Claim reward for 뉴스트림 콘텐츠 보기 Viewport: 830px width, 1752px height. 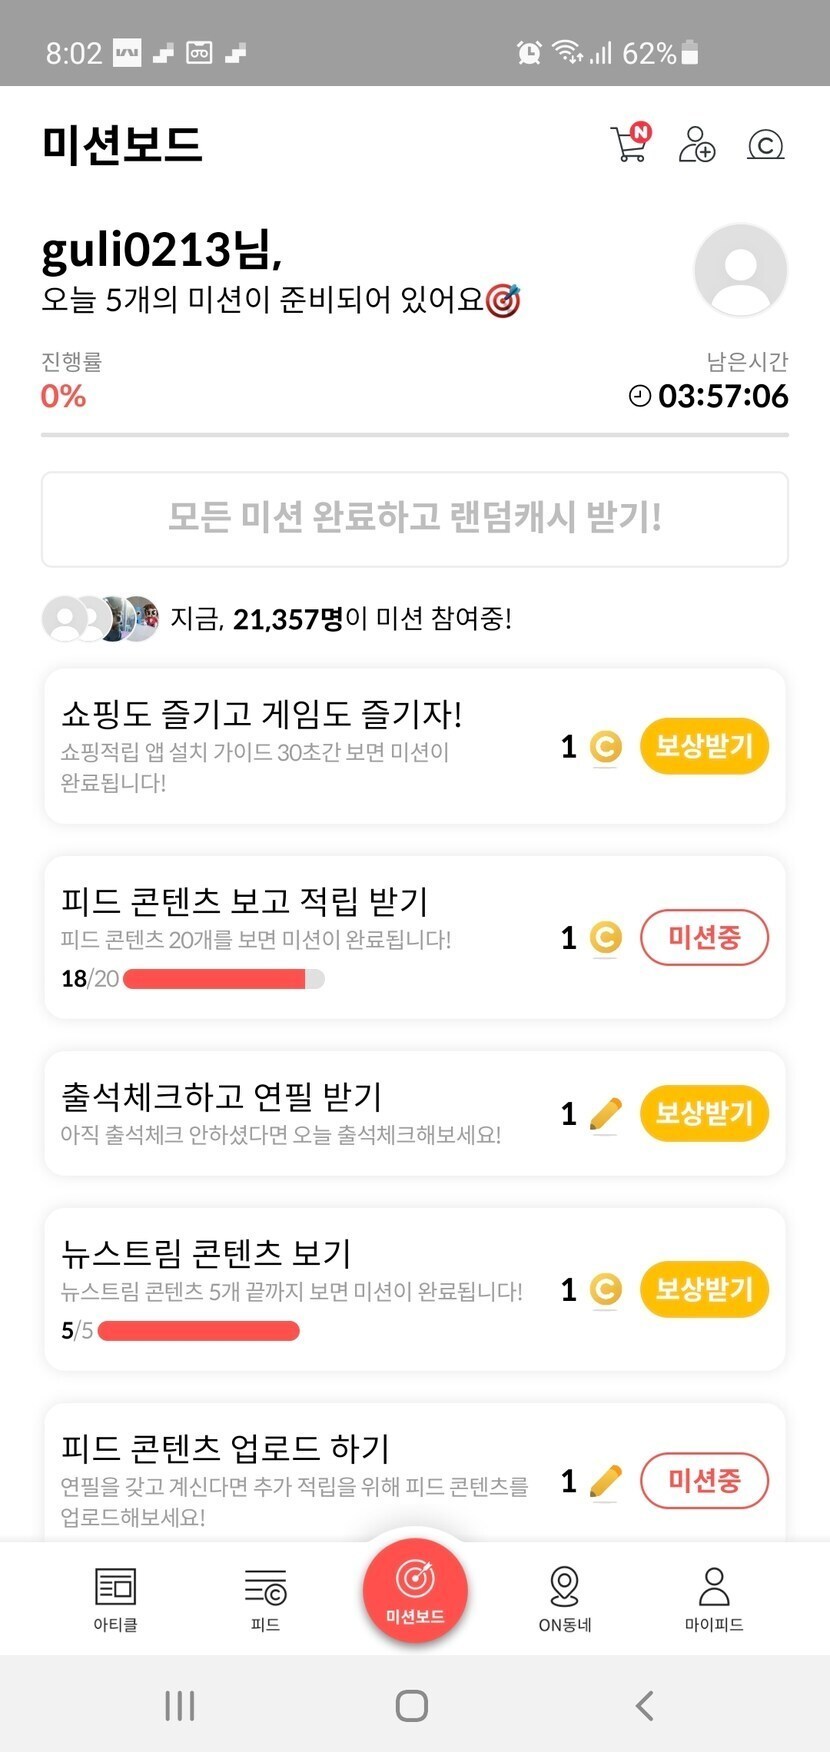pyautogui.click(x=704, y=1289)
